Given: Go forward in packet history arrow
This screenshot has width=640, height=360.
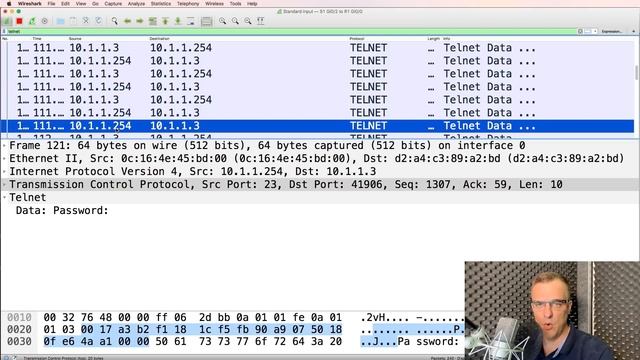Looking at the screenshot, I should (x=140, y=21).
